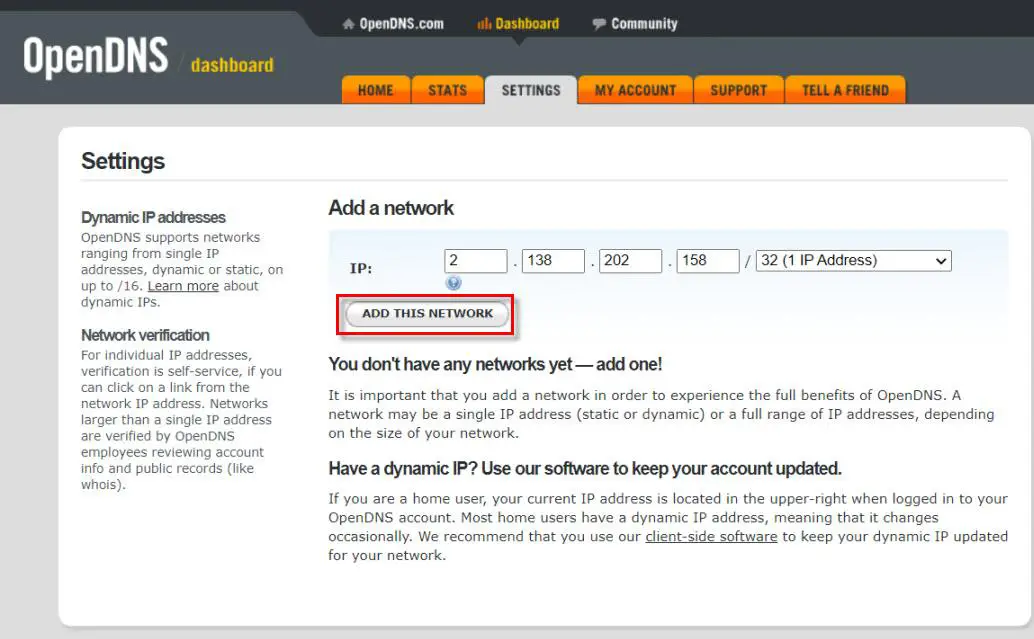Select the SETTINGS tab
Image resolution: width=1034 pixels, height=639 pixels.
(x=531, y=90)
